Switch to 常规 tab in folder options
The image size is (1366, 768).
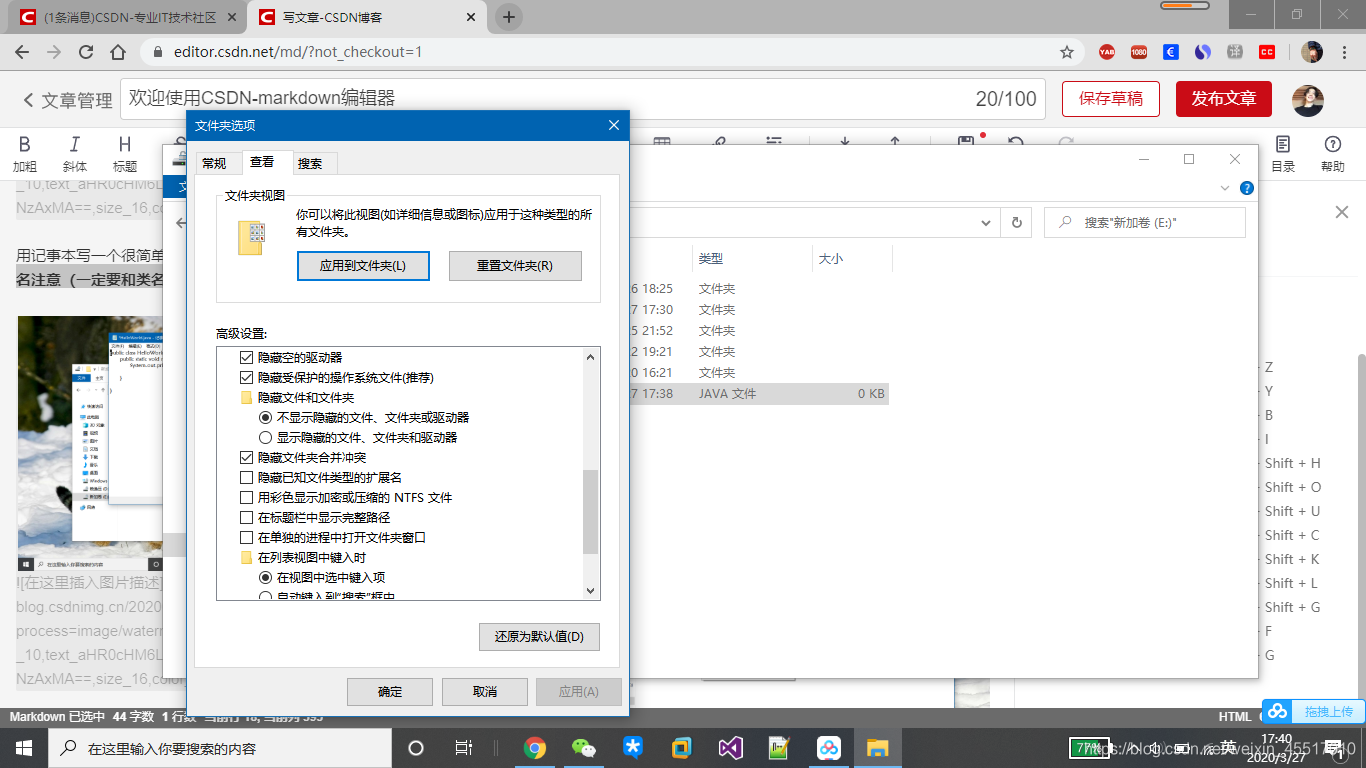pyautogui.click(x=214, y=163)
